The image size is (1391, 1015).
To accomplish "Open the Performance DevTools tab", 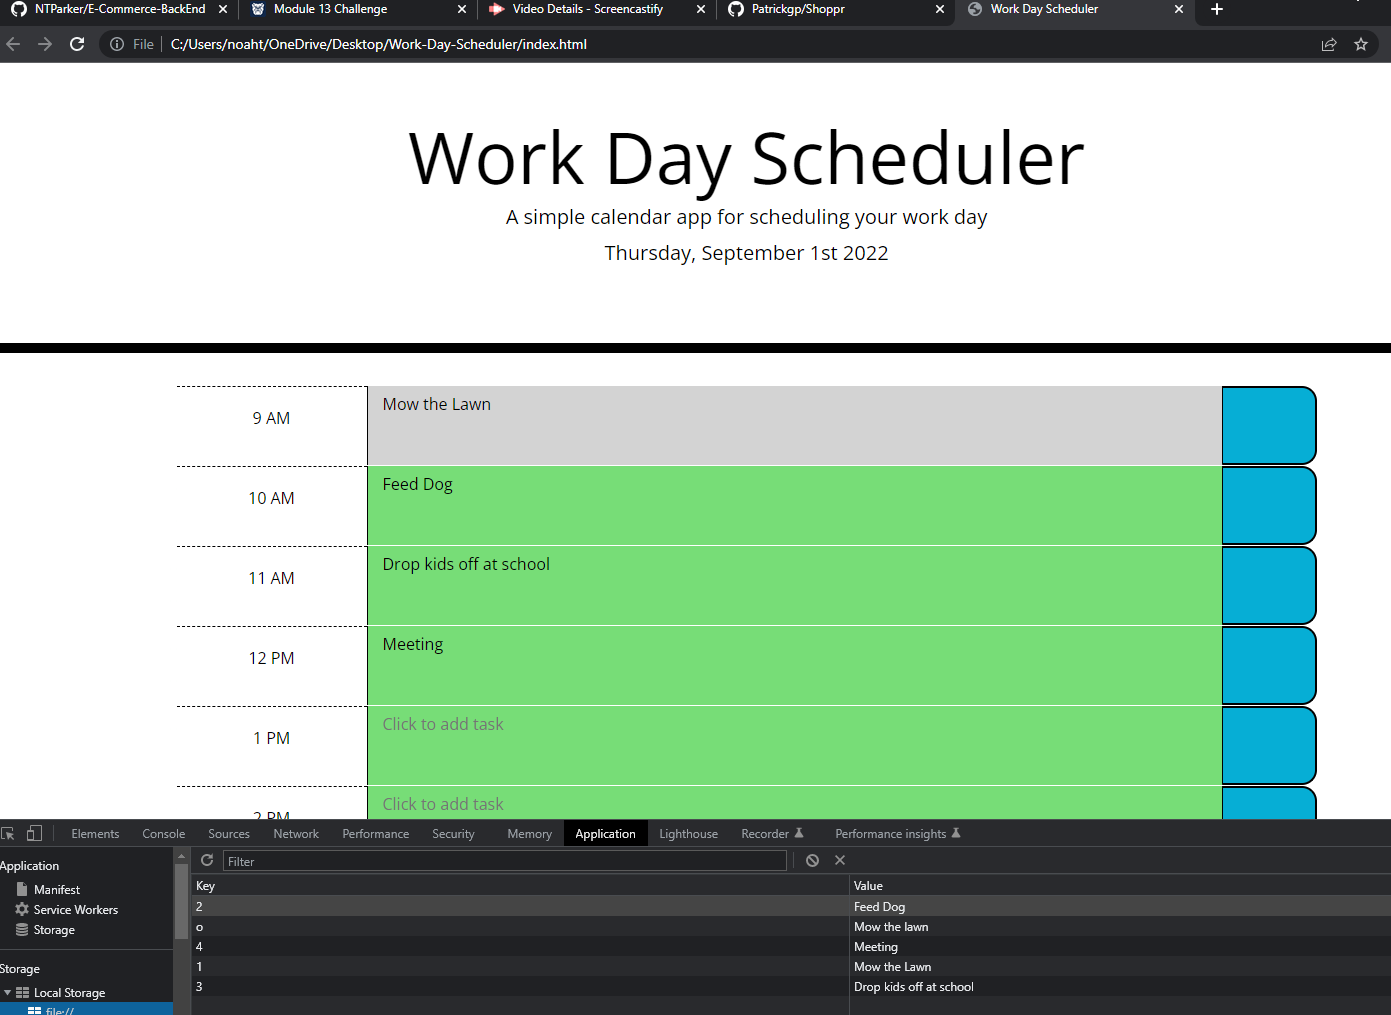I will coord(376,833).
